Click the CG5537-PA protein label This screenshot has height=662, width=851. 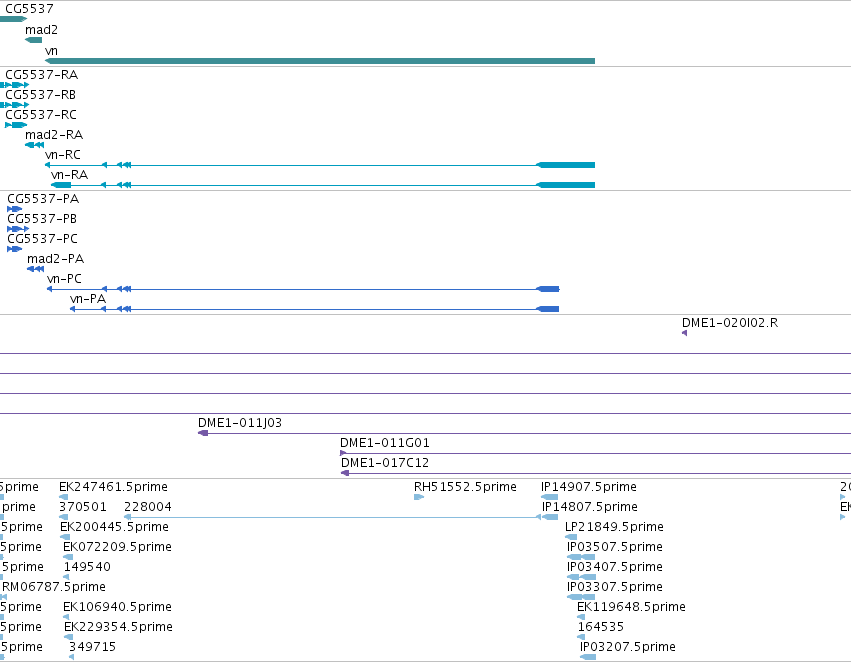click(x=43, y=199)
